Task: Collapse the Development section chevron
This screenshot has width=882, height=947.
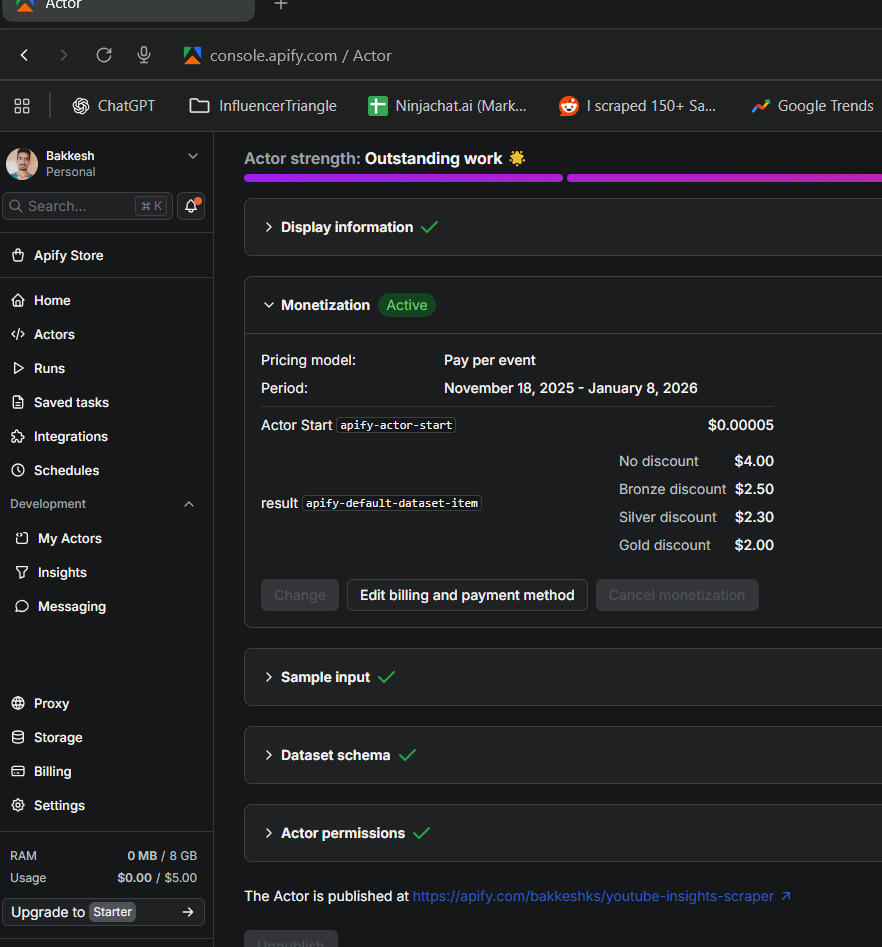Action: coord(189,504)
